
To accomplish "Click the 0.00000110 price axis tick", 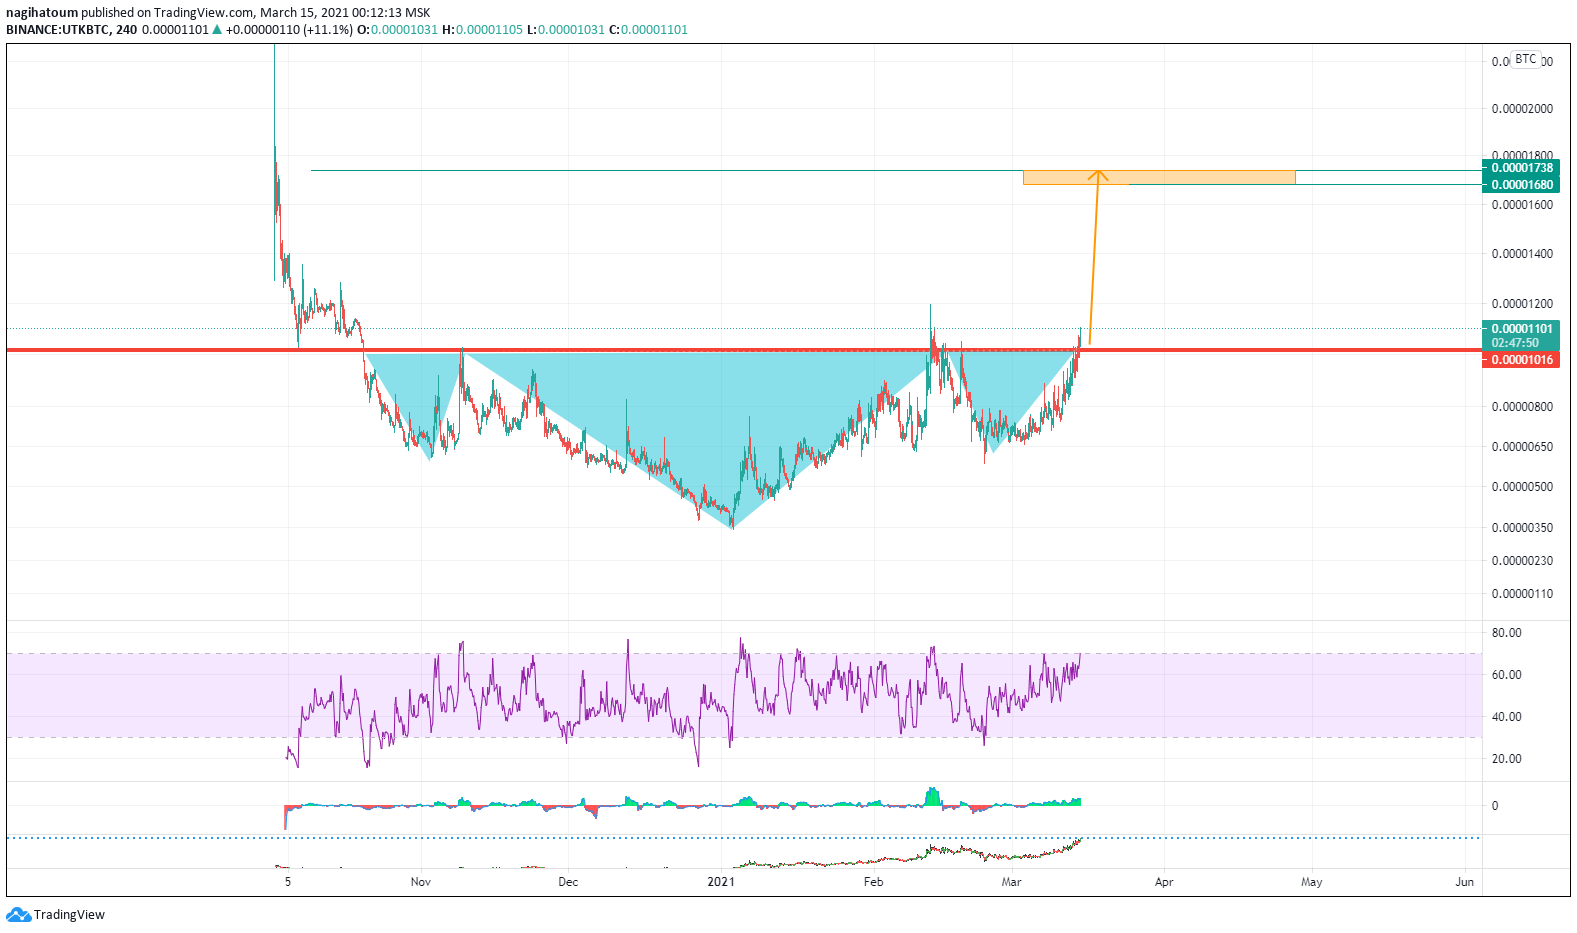I will [1522, 594].
